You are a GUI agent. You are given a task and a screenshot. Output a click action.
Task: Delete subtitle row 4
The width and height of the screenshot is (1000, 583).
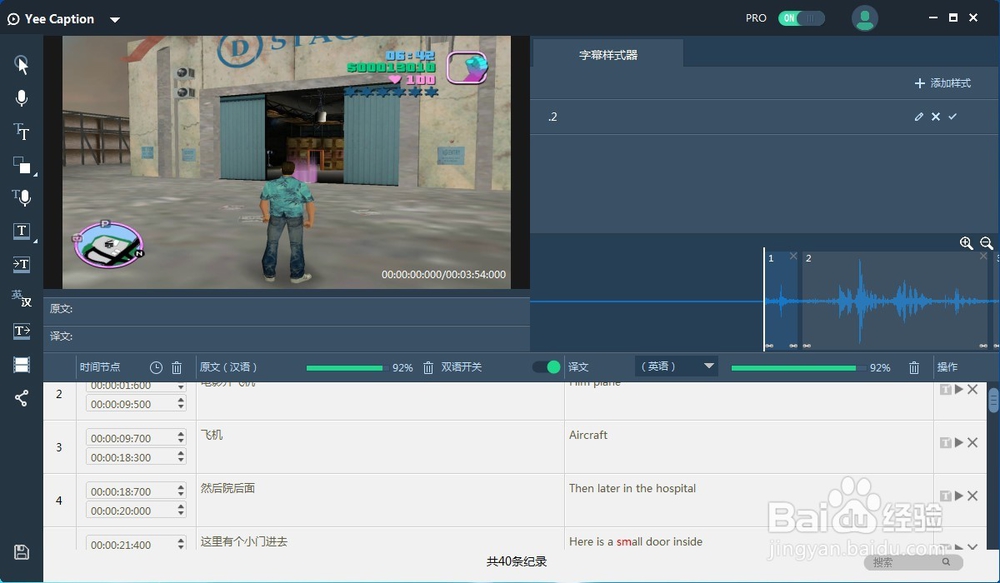973,496
